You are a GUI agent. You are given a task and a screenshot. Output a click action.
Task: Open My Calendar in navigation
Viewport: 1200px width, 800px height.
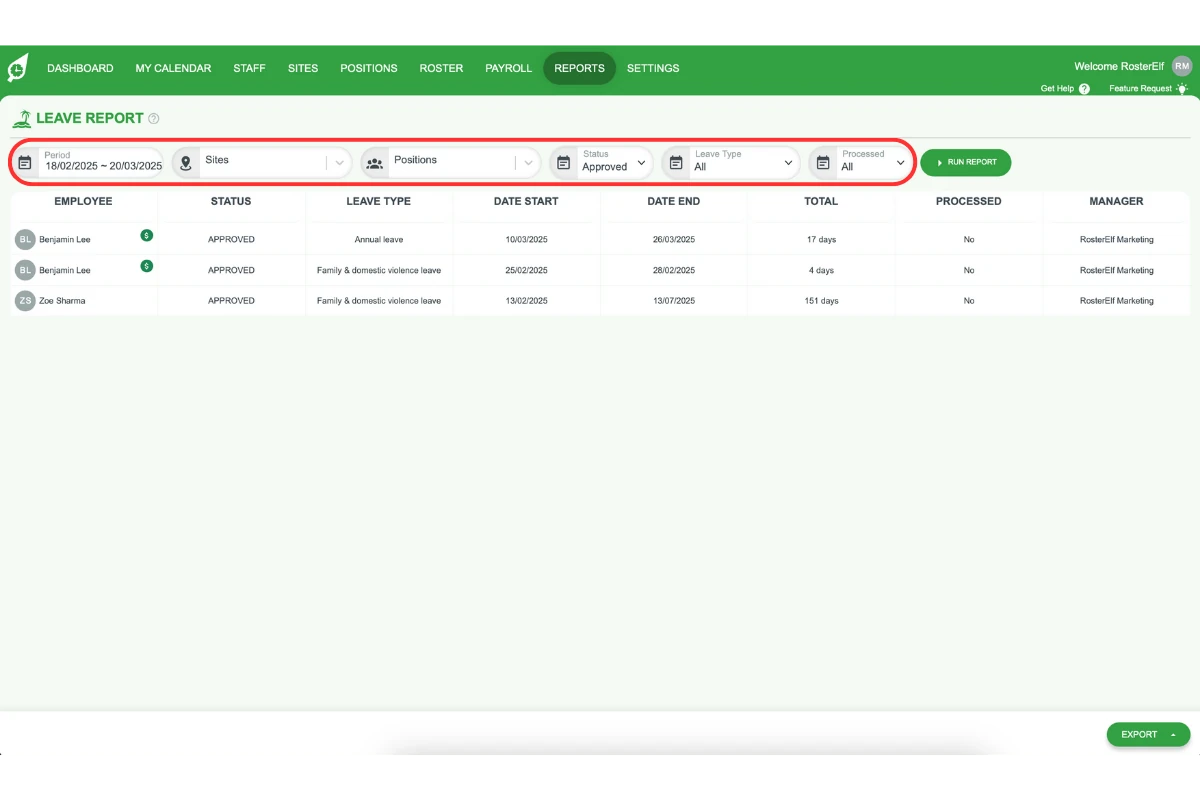173,69
